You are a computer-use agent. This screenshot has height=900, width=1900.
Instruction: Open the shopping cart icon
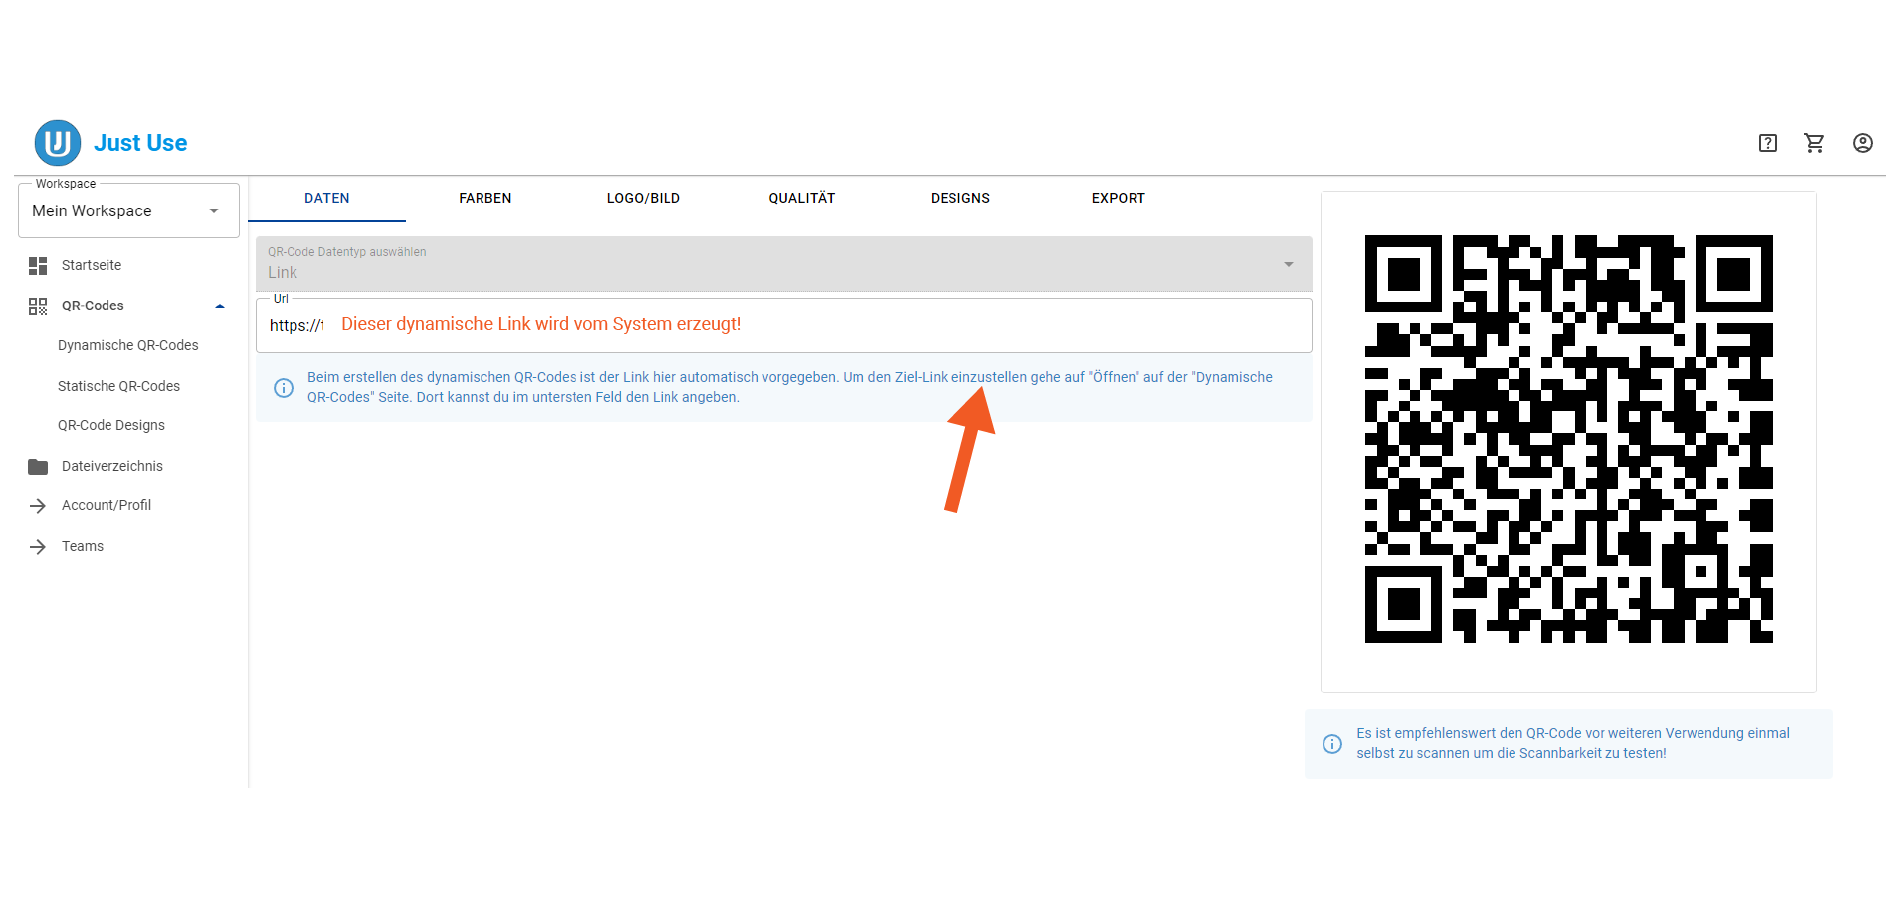(1814, 143)
